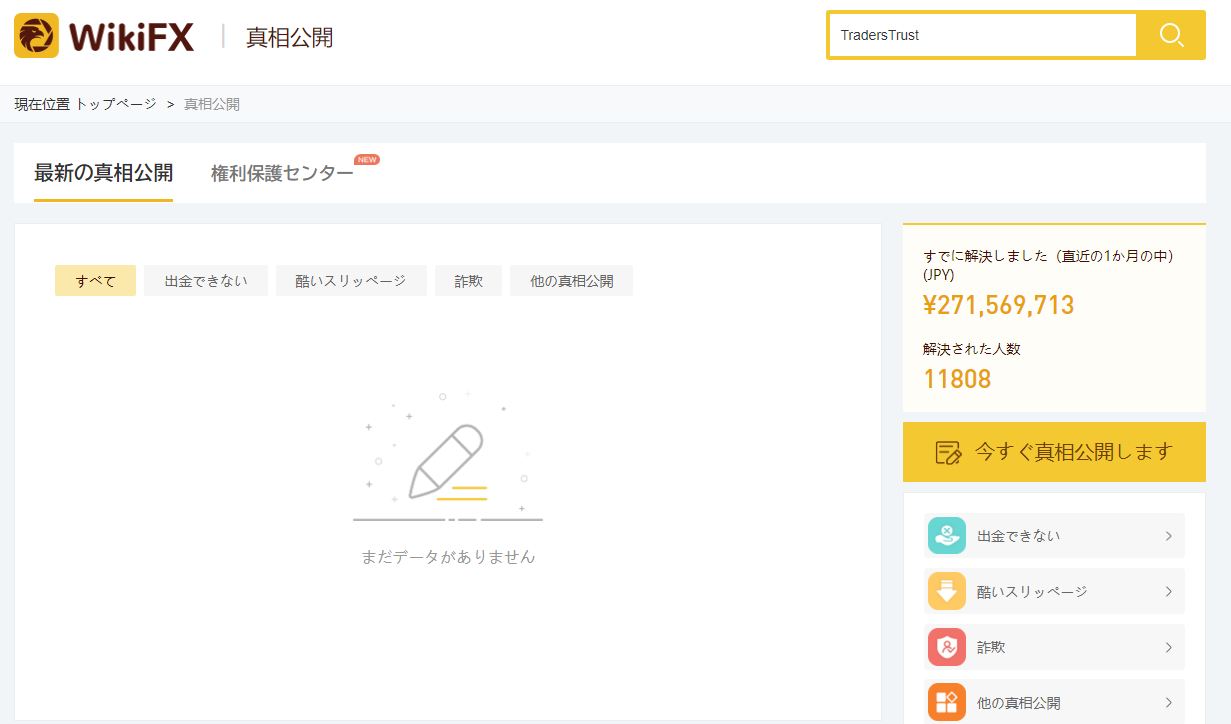Click the 出金できない teal hand icon
Image resolution: width=1231 pixels, height=724 pixels.
point(946,536)
